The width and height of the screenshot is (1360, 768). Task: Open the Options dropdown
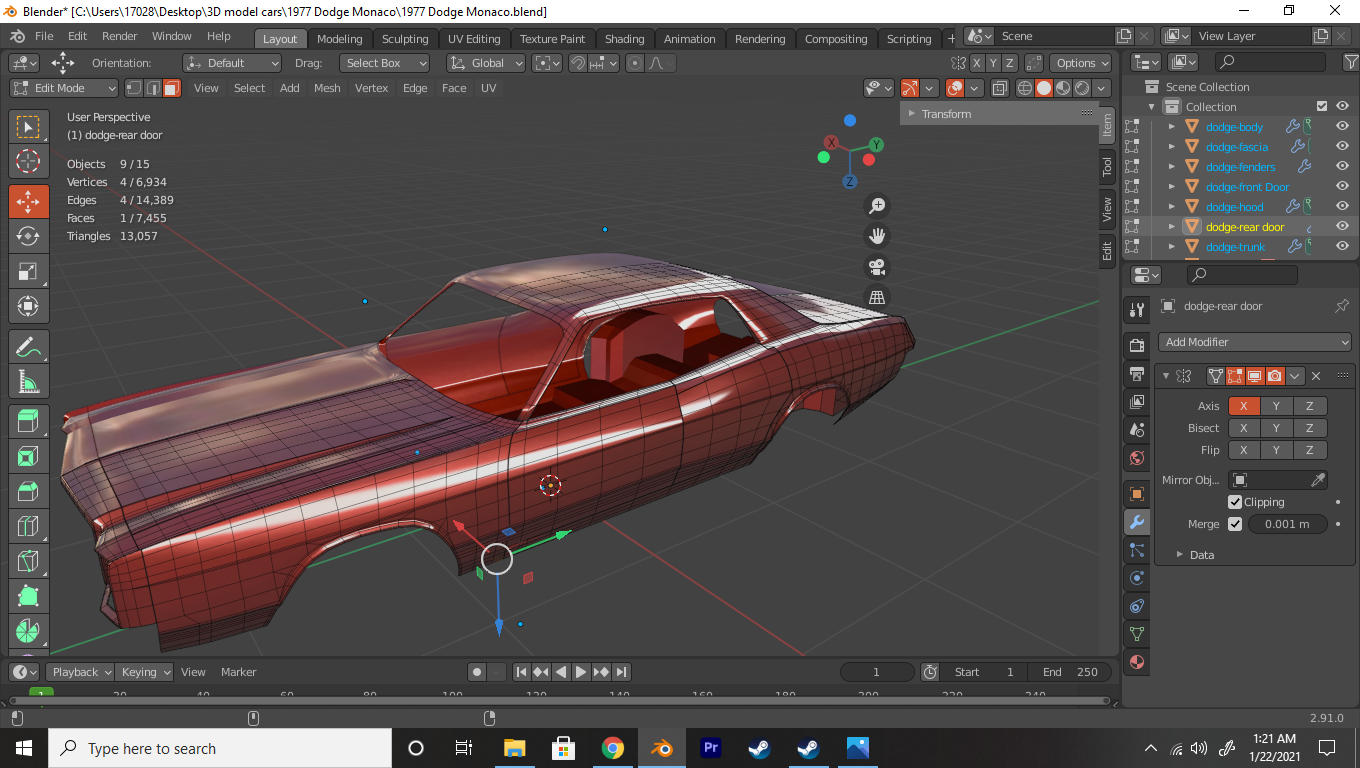pos(1081,63)
